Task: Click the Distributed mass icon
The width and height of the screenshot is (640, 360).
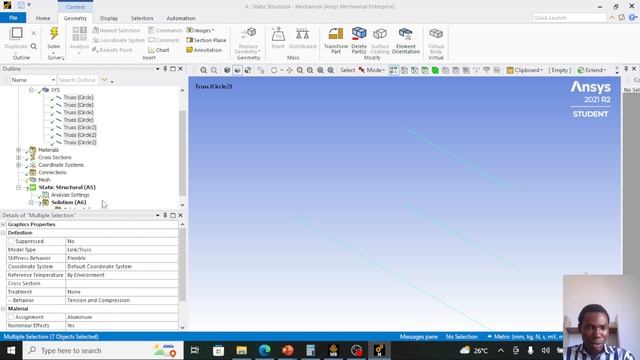Action: pos(302,34)
